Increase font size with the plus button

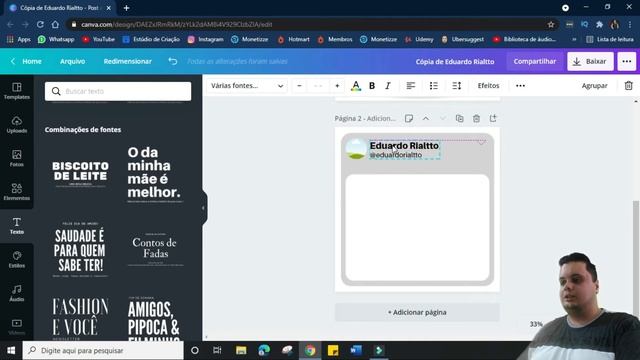(337, 86)
